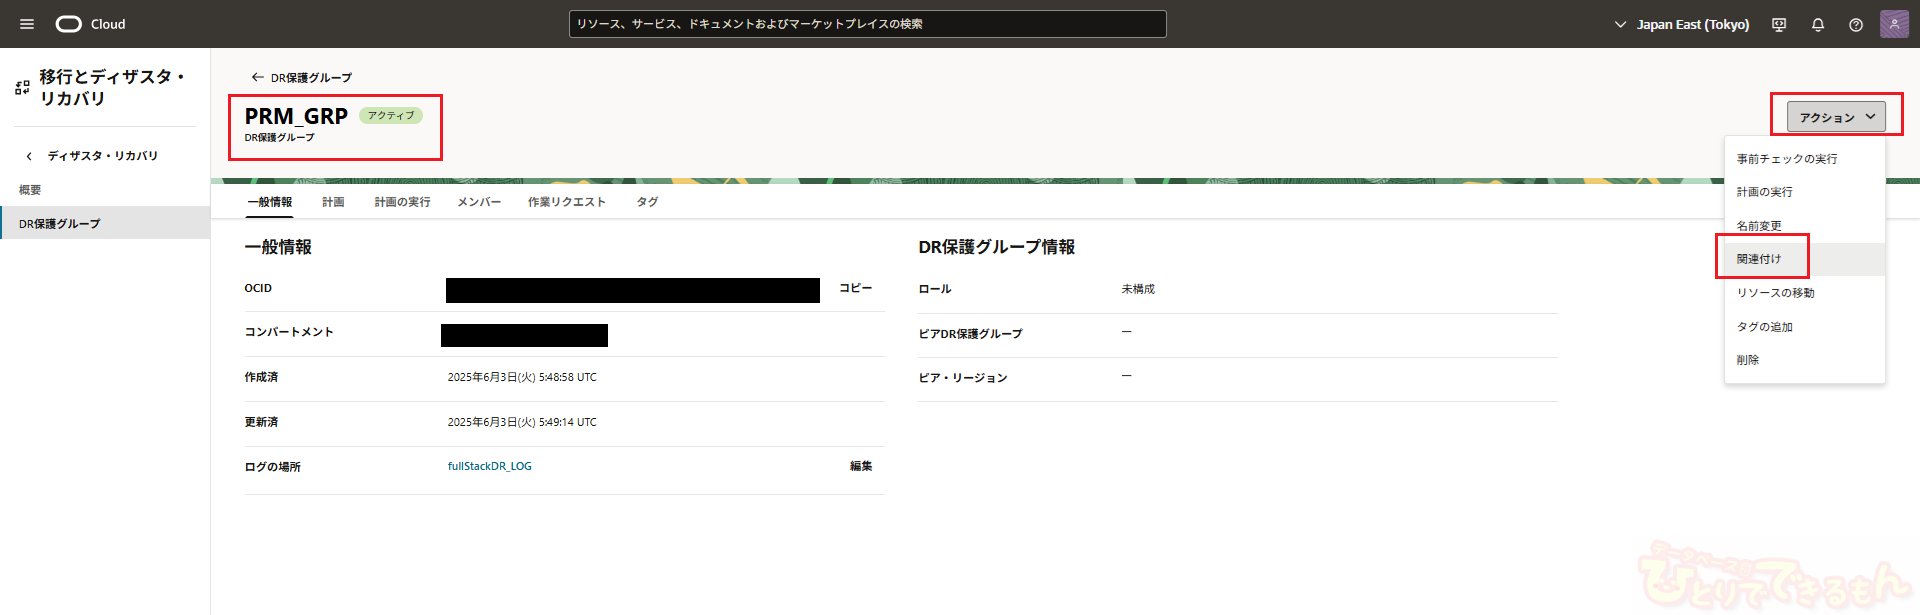Choose 事前チェックの実行 in the menu
Screen dimensions: 1920x615
click(x=1787, y=159)
